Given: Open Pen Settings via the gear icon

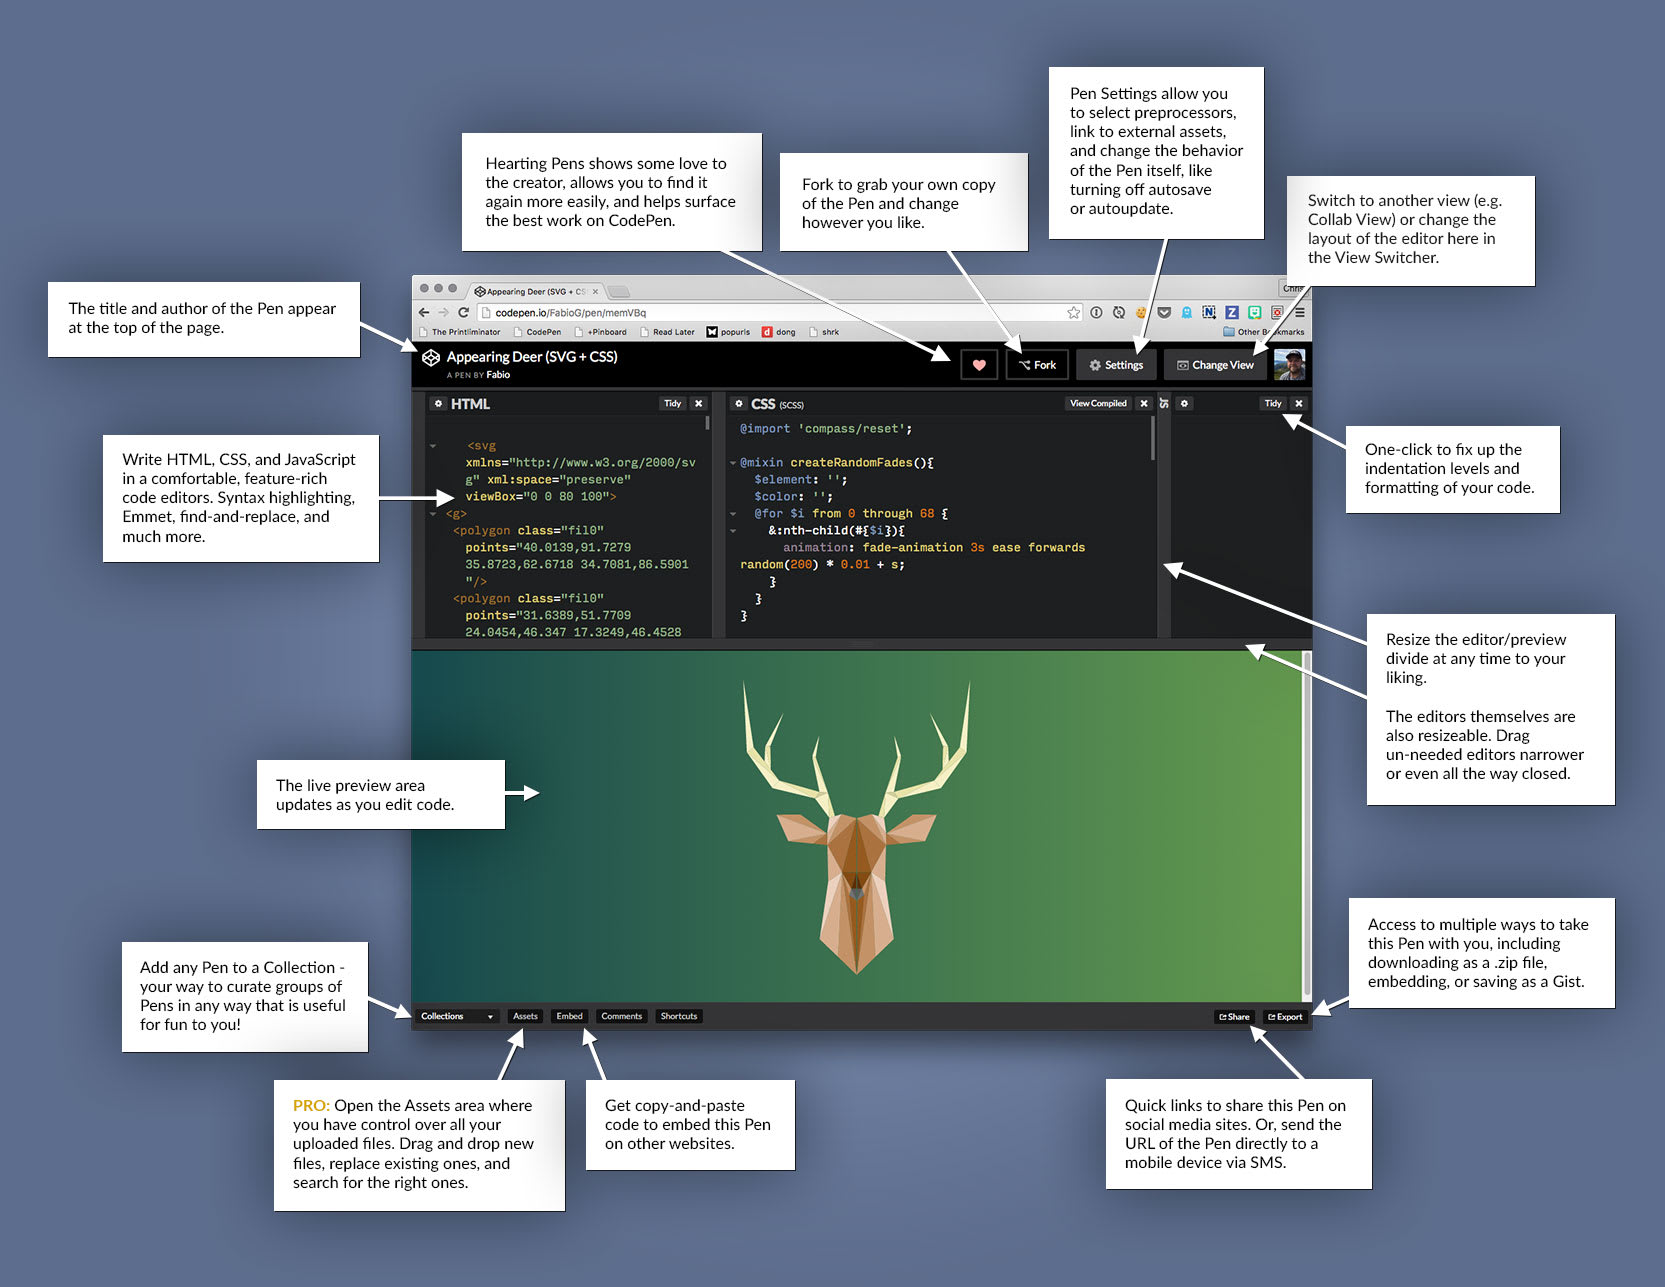Looking at the screenshot, I should click(x=1094, y=364).
